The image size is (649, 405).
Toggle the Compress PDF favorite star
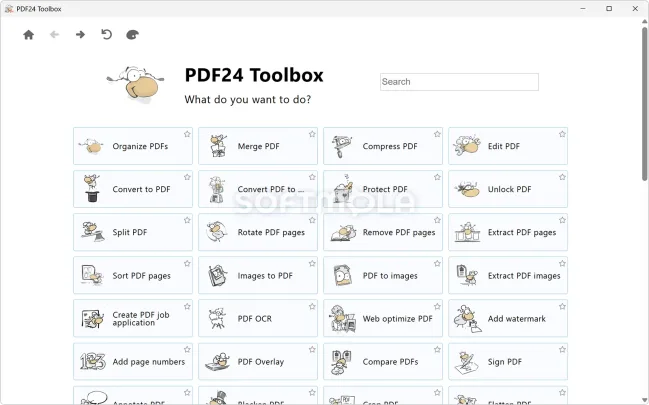(x=437, y=134)
